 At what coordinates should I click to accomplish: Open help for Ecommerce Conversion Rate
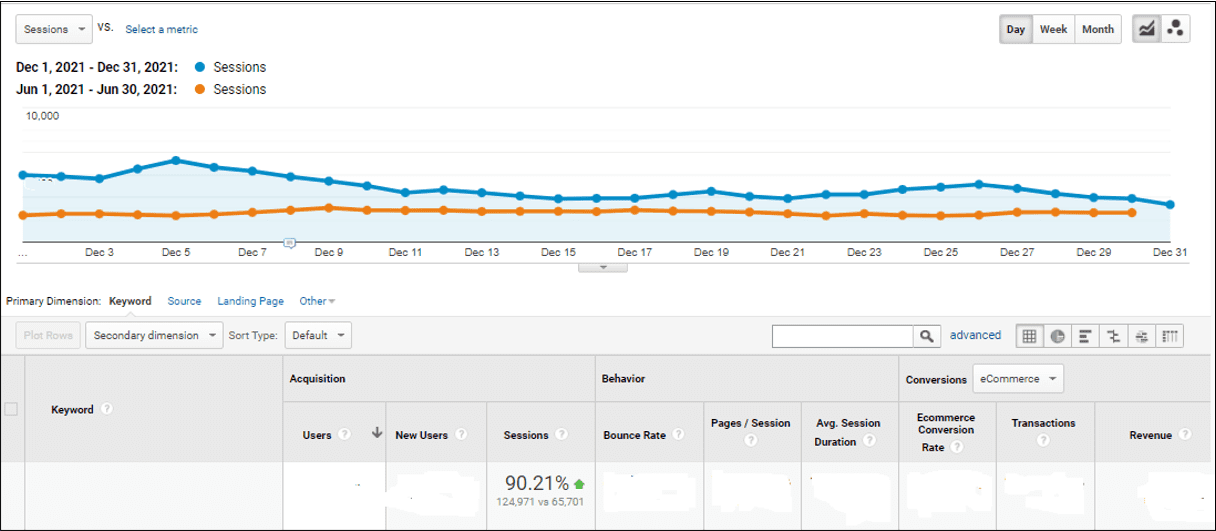[956, 448]
